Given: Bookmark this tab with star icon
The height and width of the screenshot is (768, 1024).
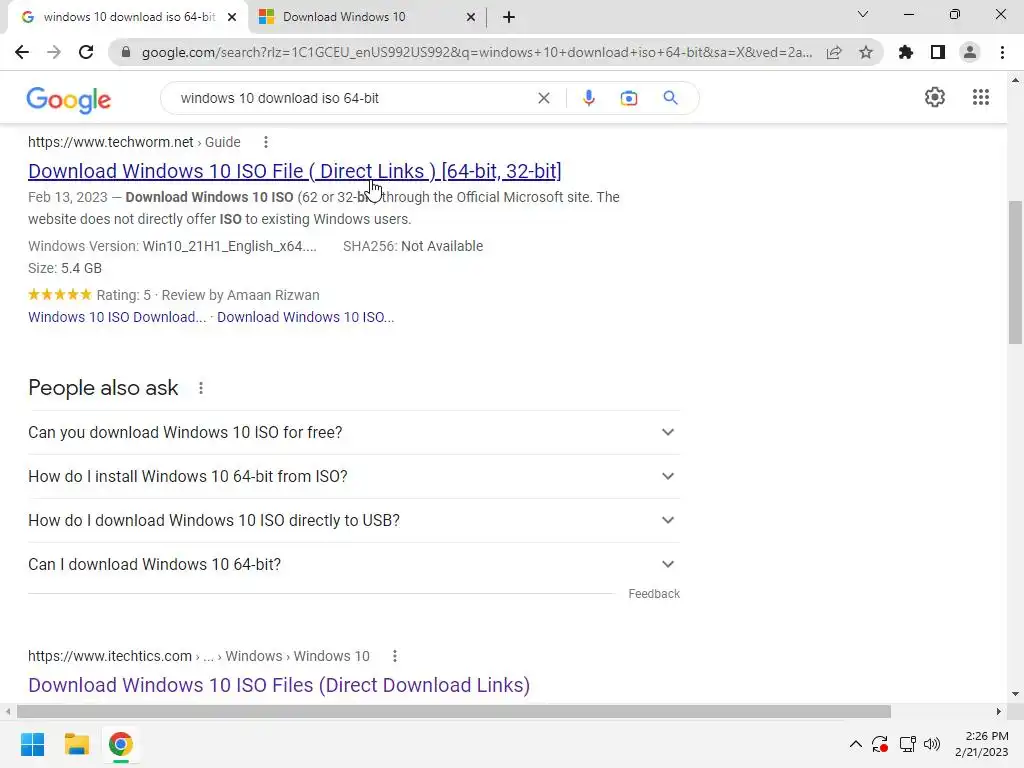Looking at the screenshot, I should [x=866, y=52].
